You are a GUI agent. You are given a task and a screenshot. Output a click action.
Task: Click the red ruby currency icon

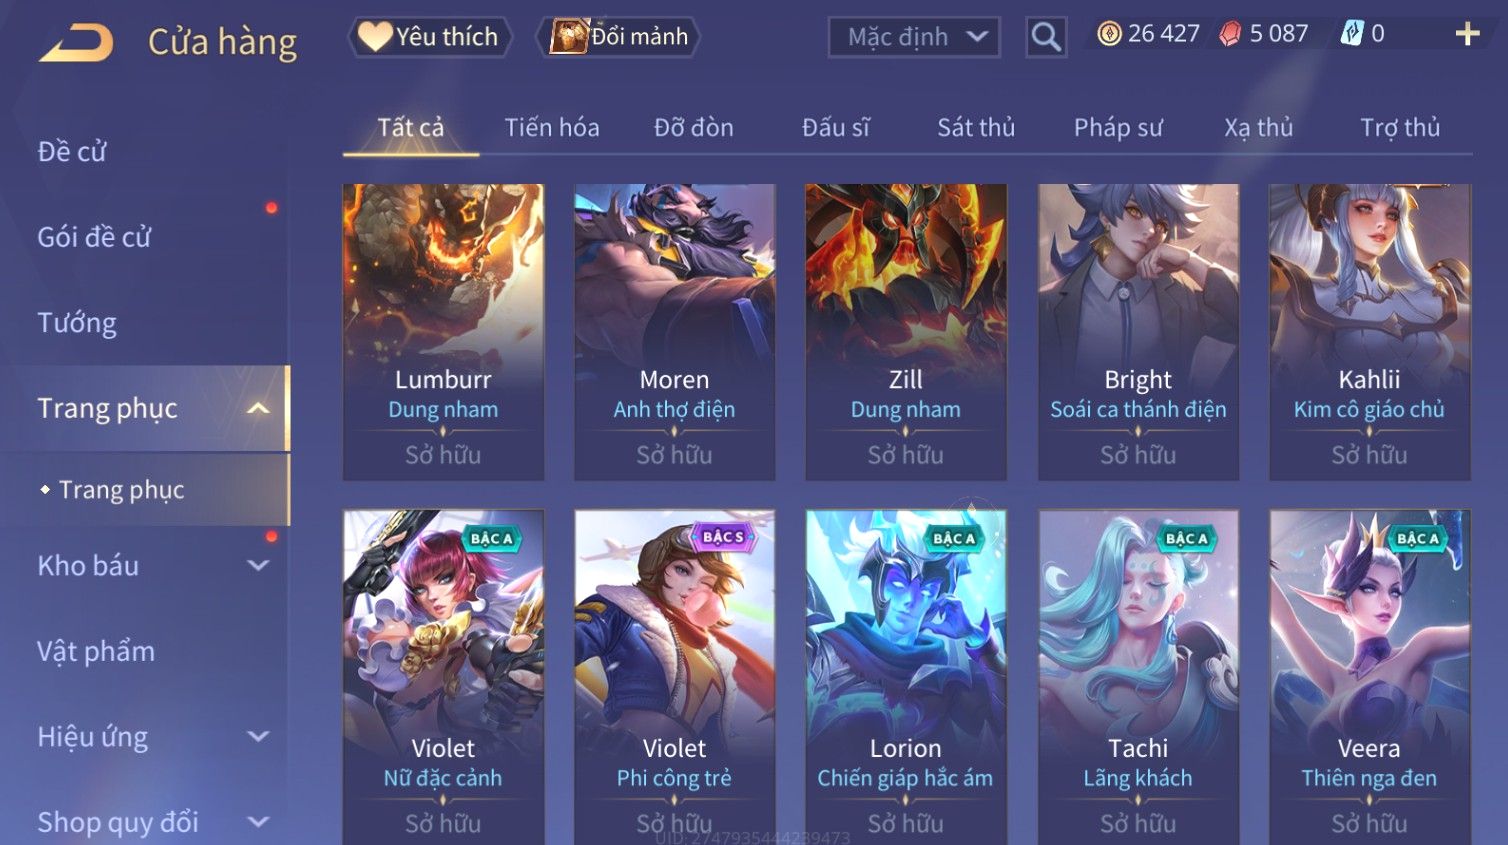point(1230,34)
